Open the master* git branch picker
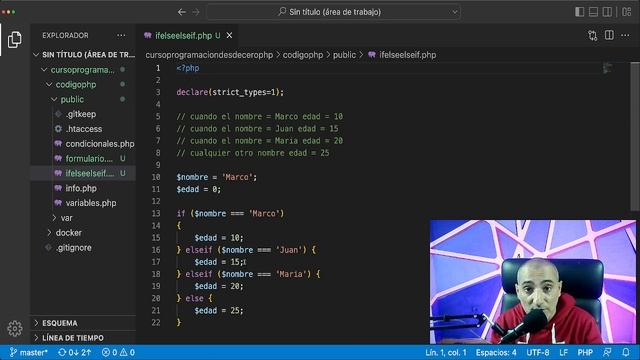The width and height of the screenshot is (640, 360). (28, 352)
